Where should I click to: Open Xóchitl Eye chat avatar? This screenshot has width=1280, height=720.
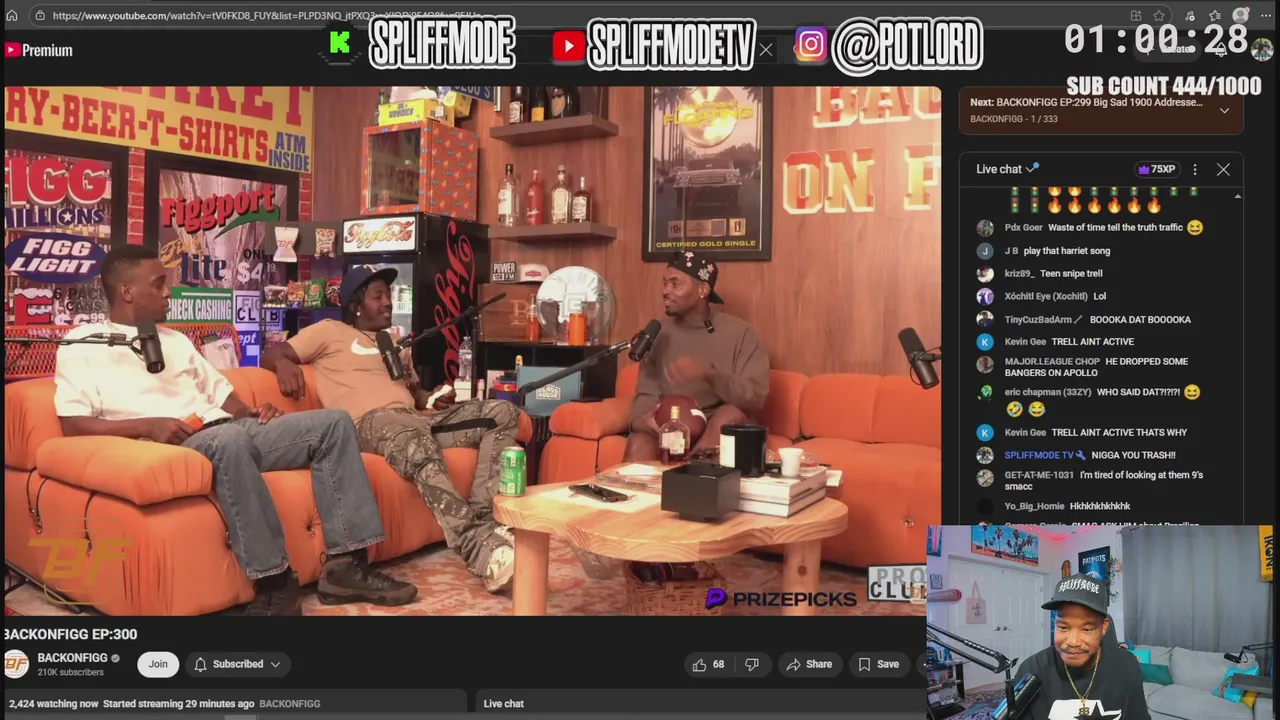pos(985,297)
